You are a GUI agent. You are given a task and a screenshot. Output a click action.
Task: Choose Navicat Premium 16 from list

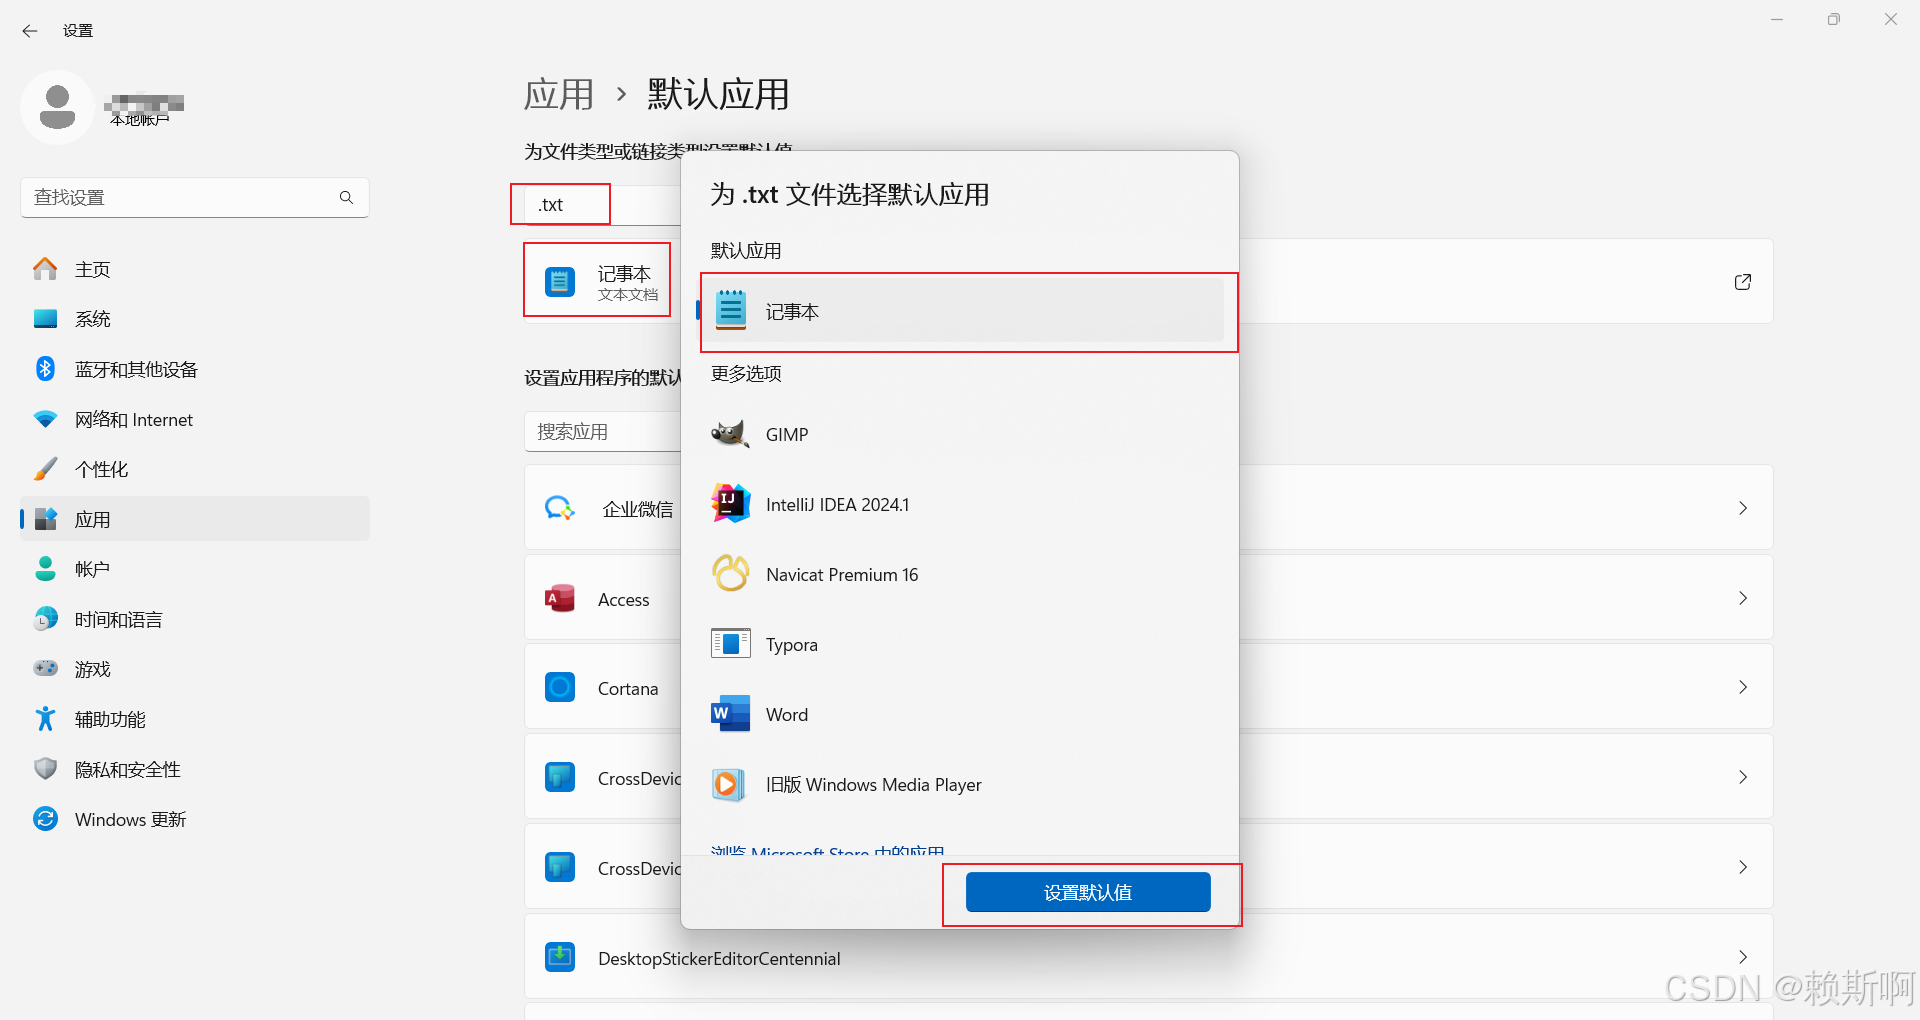[x=960, y=574]
